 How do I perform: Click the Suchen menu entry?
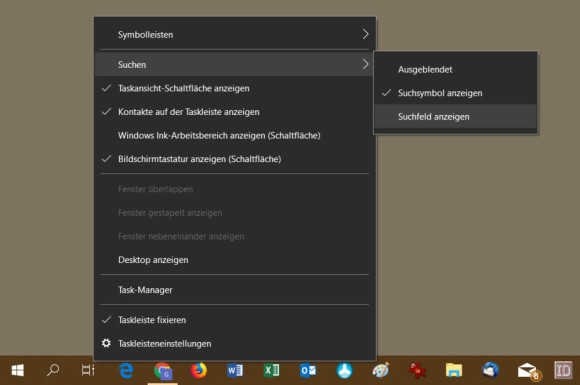(235, 64)
